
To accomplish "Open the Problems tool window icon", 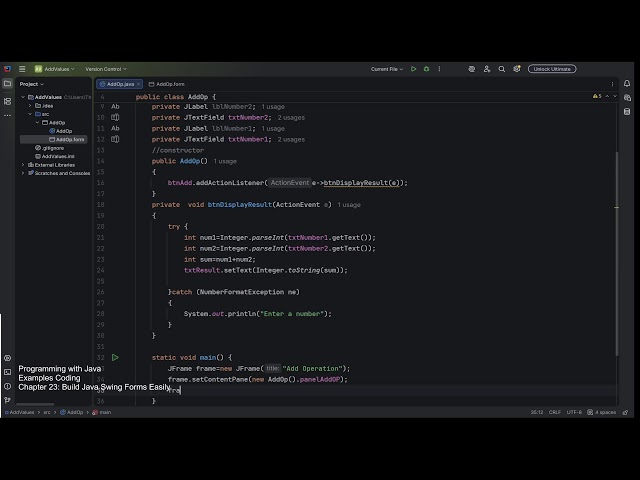I will point(7,386).
